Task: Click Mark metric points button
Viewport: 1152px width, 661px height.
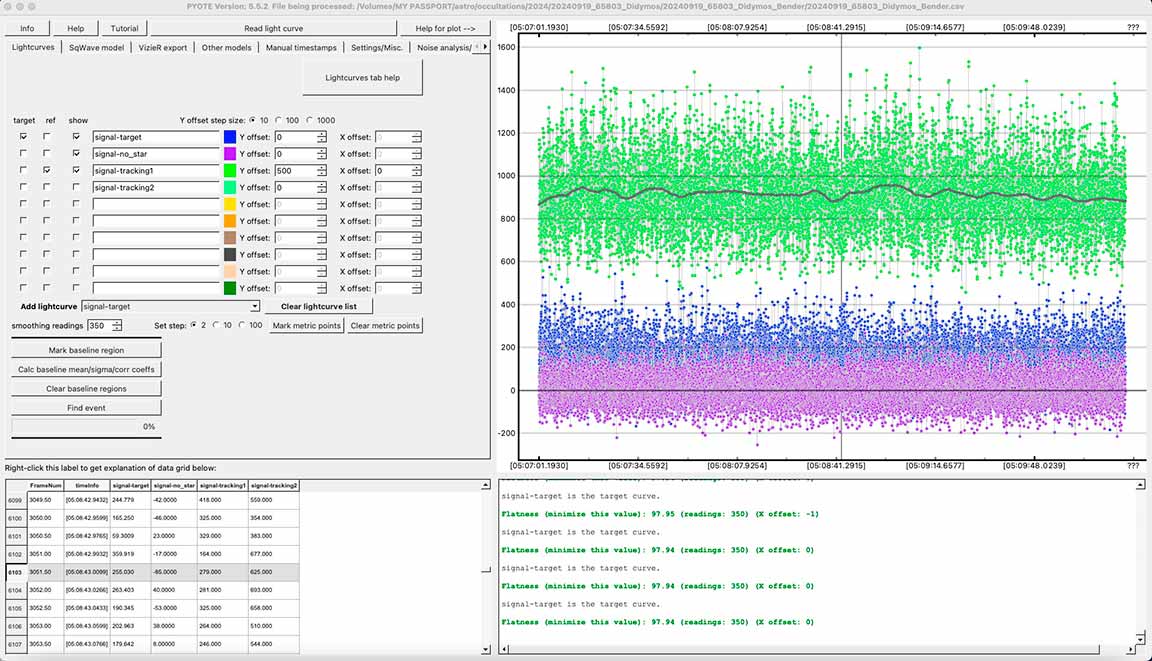Action: (x=306, y=325)
